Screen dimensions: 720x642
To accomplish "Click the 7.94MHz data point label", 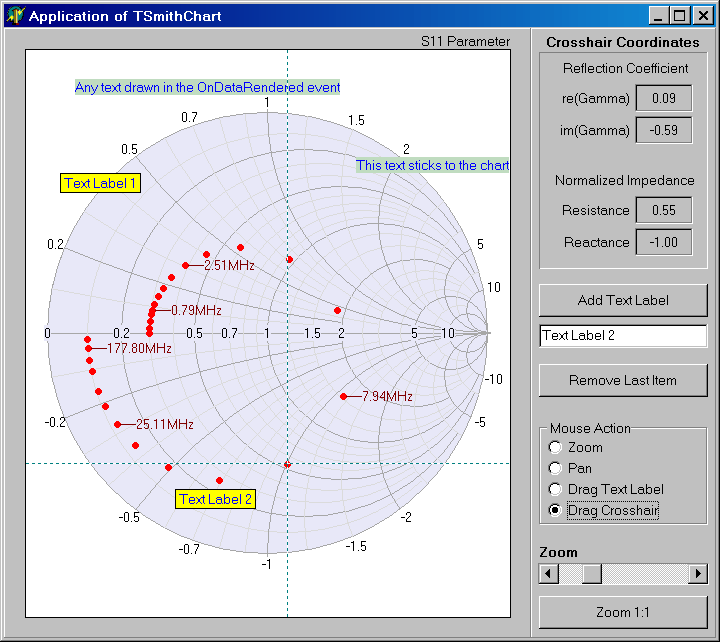I will (x=387, y=396).
